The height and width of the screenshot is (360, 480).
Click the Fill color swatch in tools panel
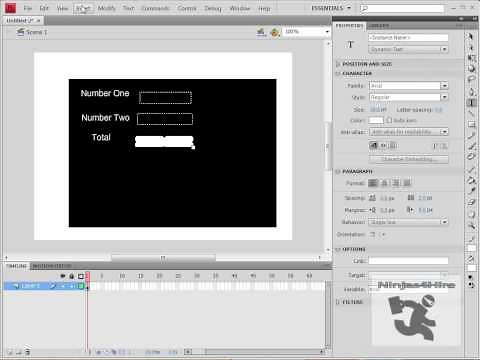click(x=471, y=268)
